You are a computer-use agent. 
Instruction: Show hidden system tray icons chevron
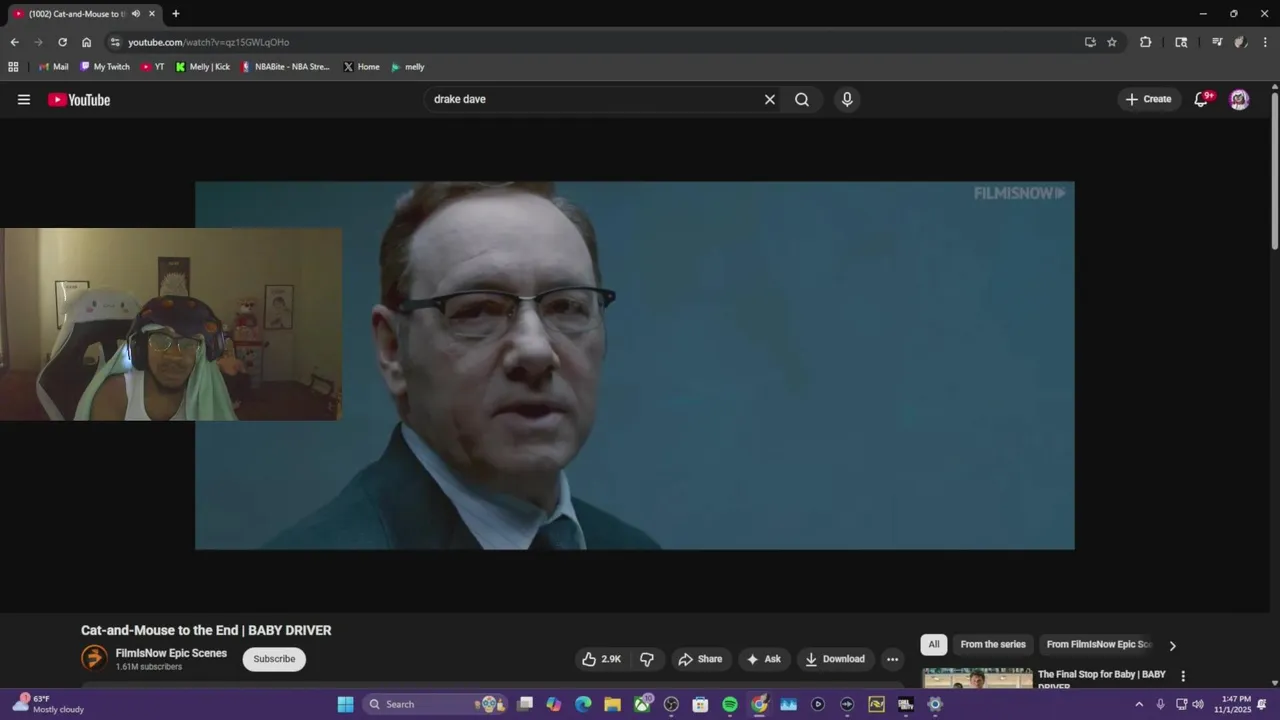coord(1138,704)
